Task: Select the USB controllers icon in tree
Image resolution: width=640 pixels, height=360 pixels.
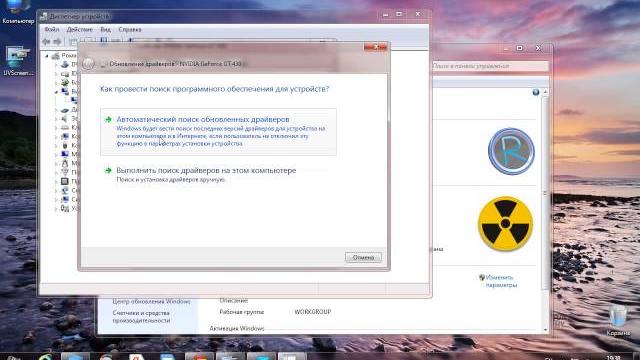Action: pos(65,145)
